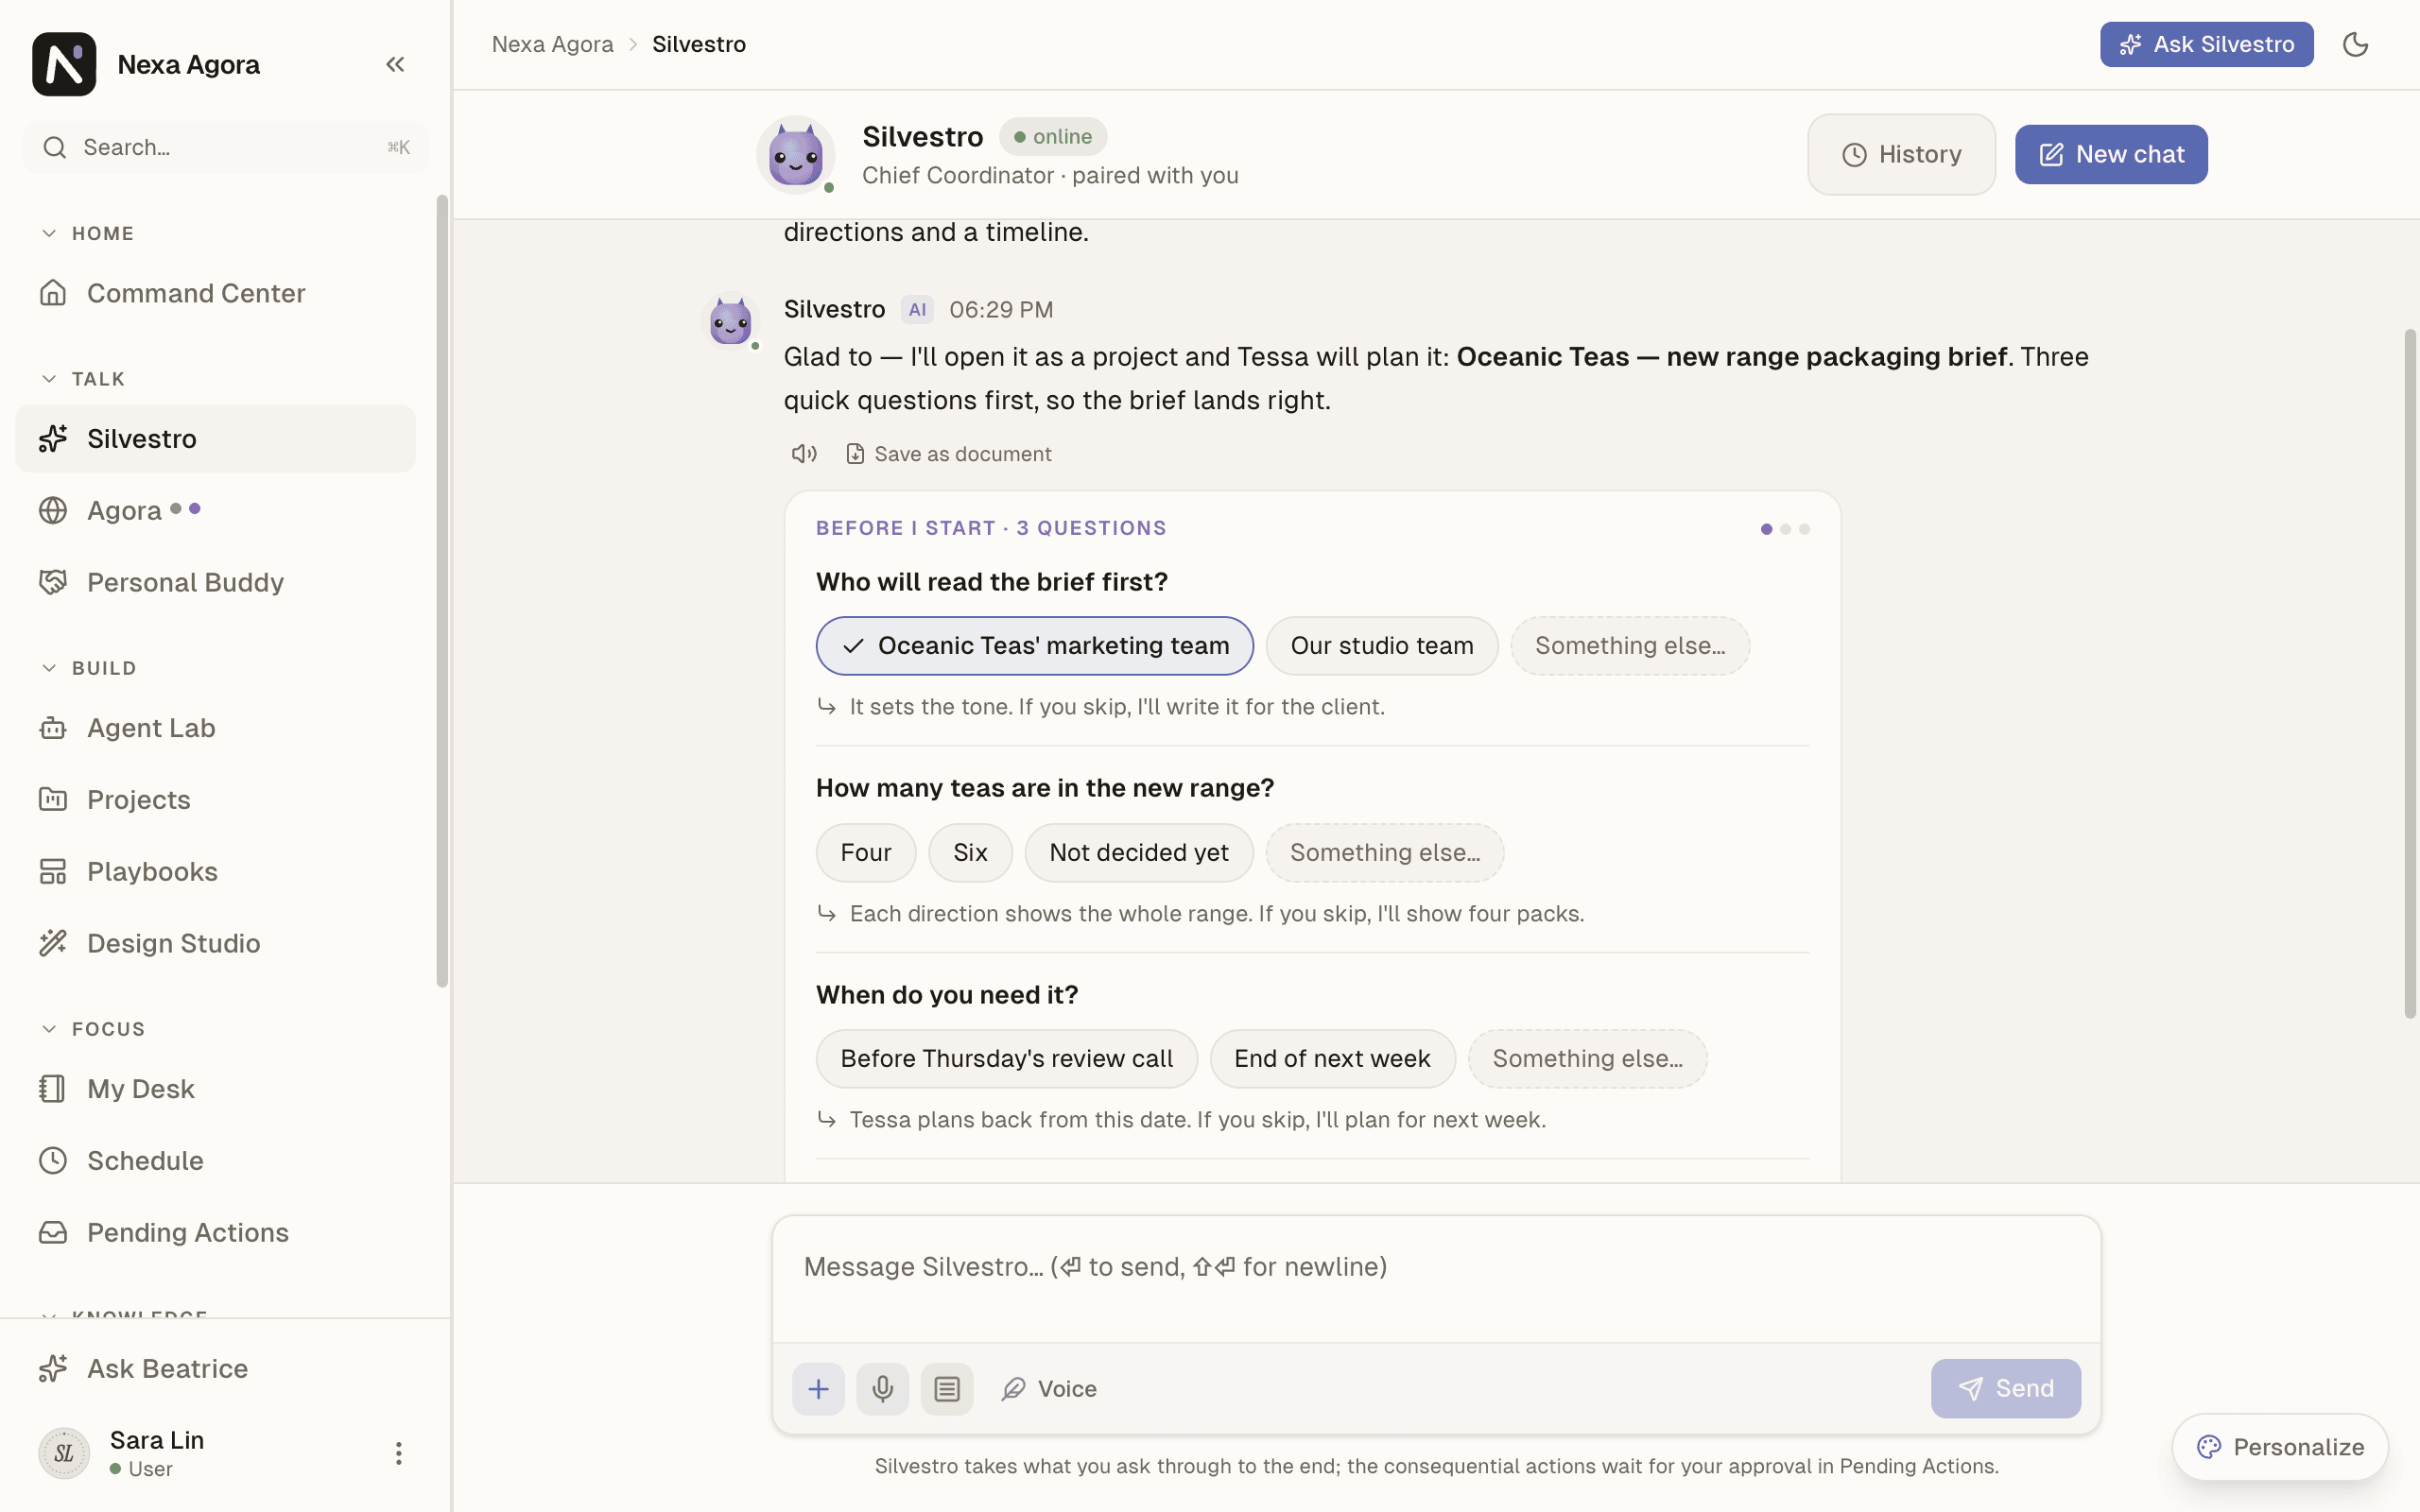Screen dimensions: 2420x1512
Task: Go to Projects in the sidebar
Action: tap(215, 800)
